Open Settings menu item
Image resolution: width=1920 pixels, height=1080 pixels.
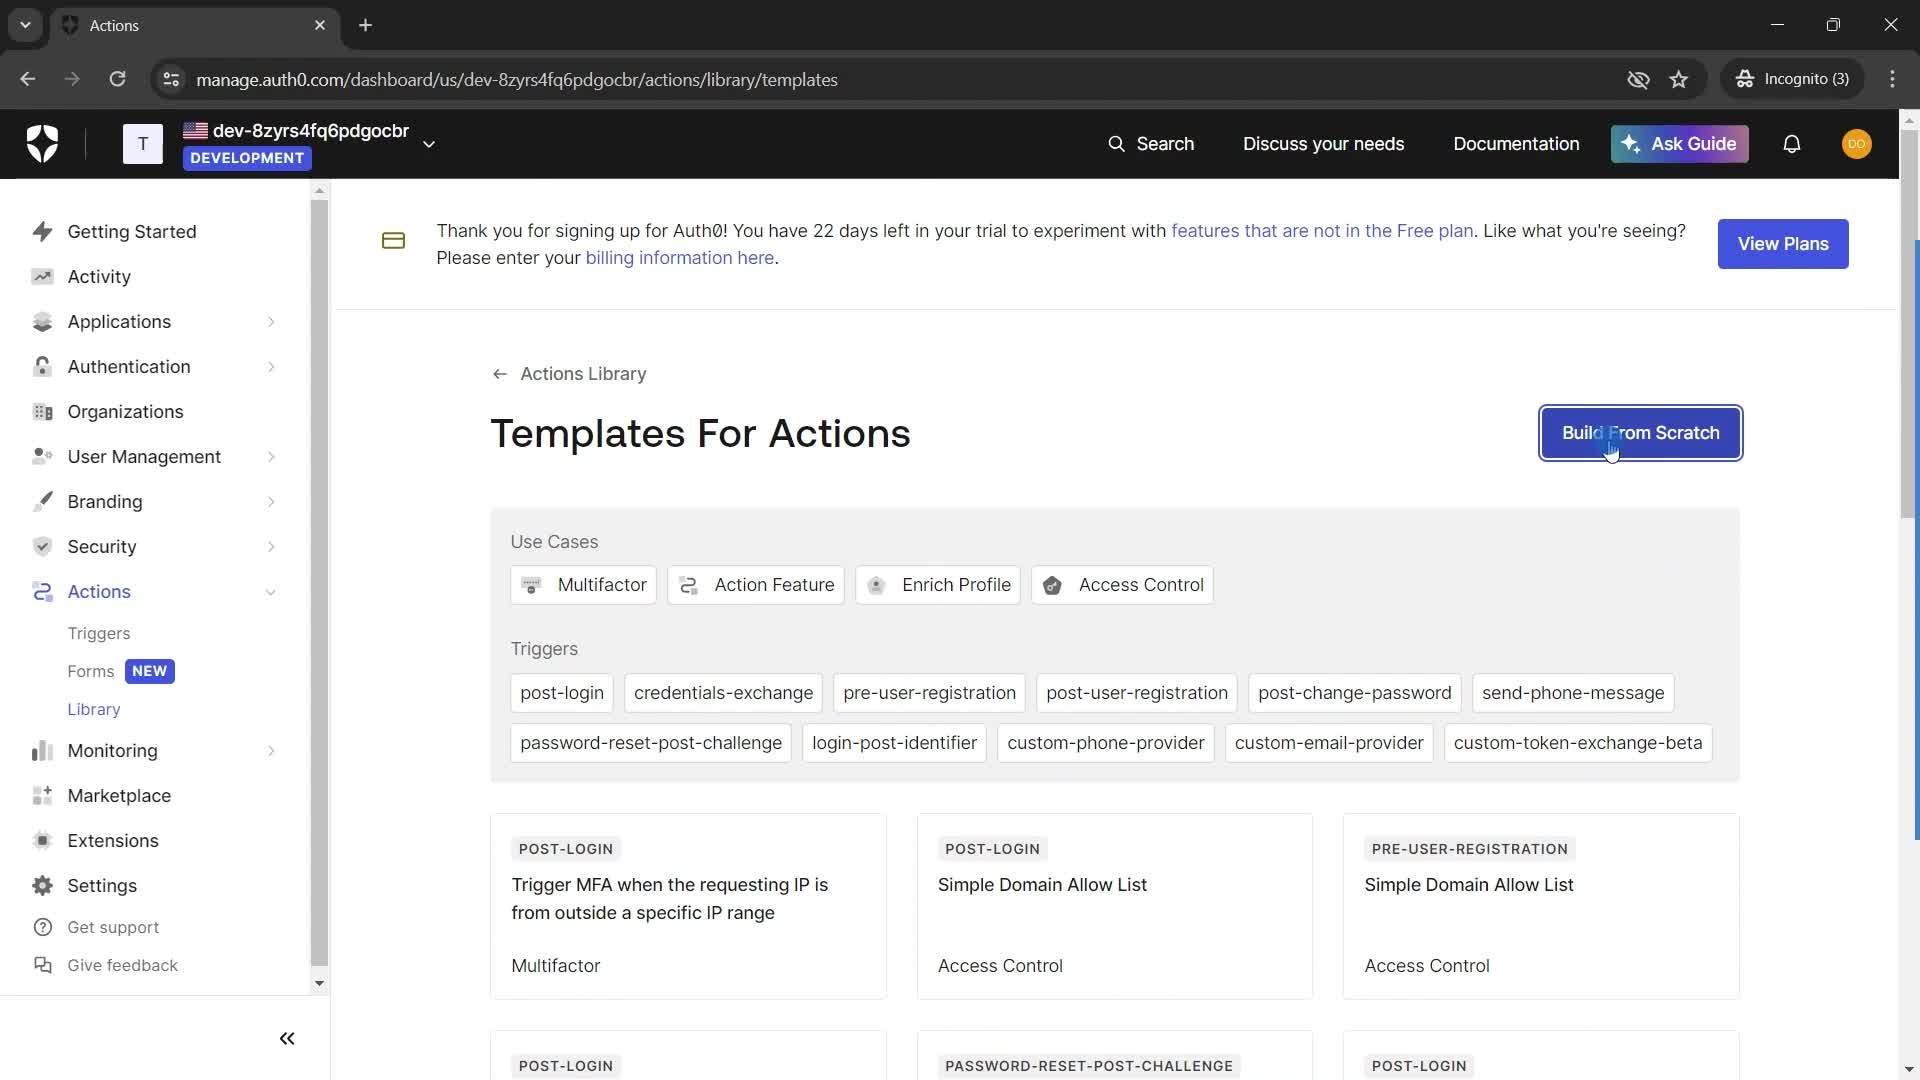pyautogui.click(x=102, y=886)
